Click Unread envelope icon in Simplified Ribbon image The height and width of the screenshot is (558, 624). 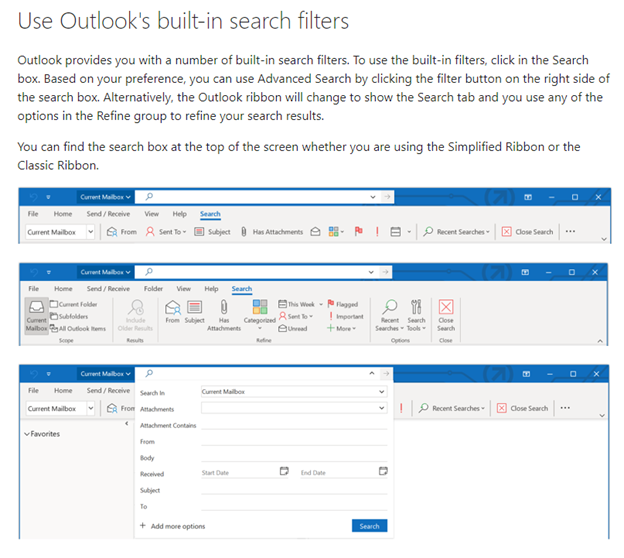[x=315, y=232]
